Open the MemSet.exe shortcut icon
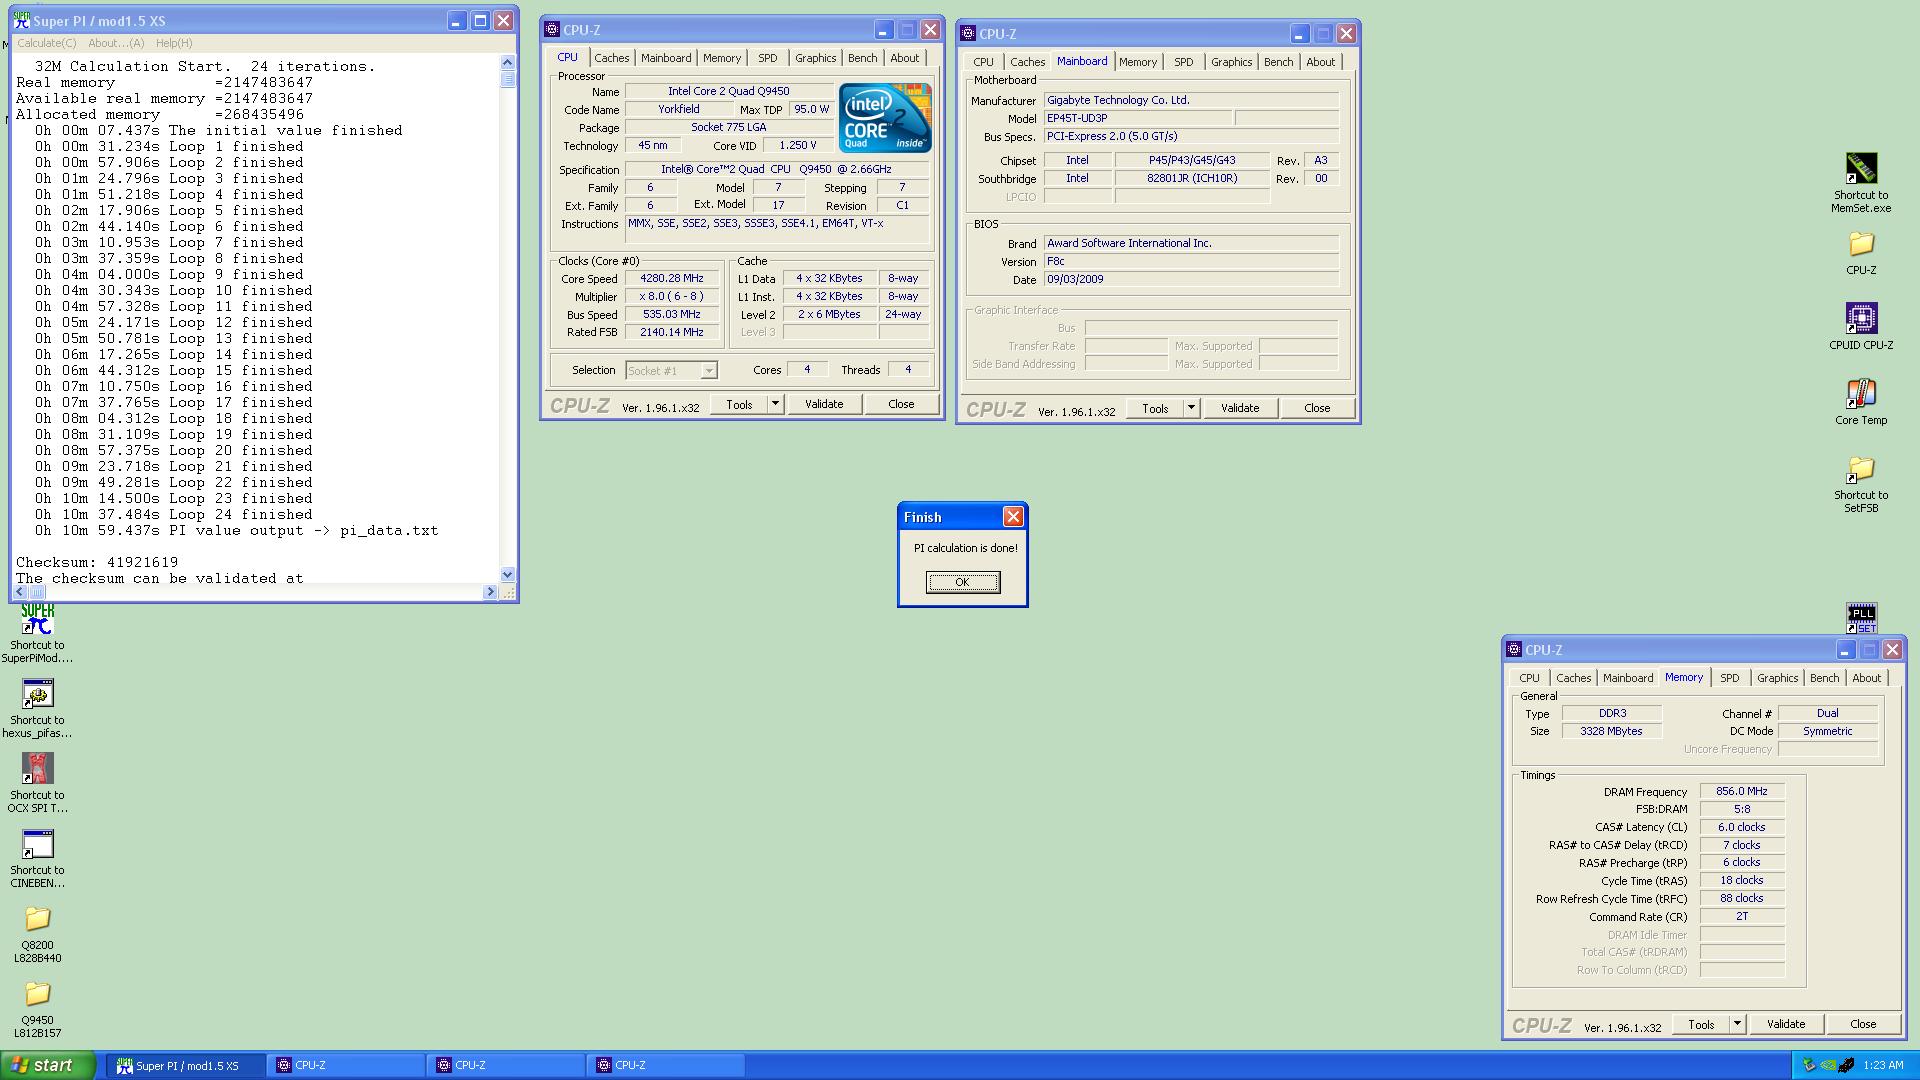This screenshot has width=1920, height=1080. tap(1861, 168)
